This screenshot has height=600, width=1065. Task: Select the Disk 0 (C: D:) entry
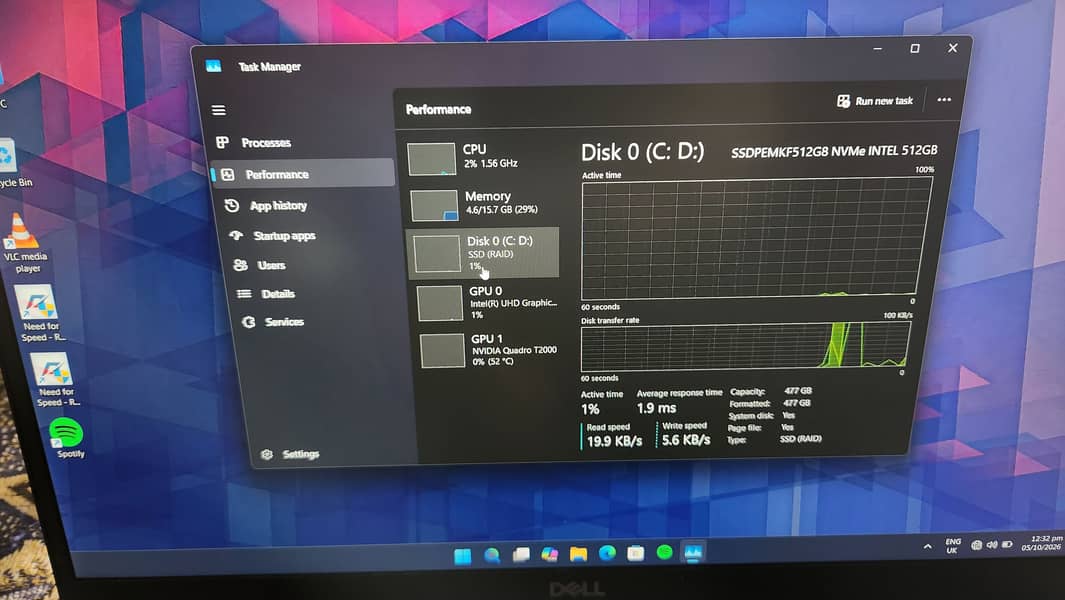[x=485, y=253]
